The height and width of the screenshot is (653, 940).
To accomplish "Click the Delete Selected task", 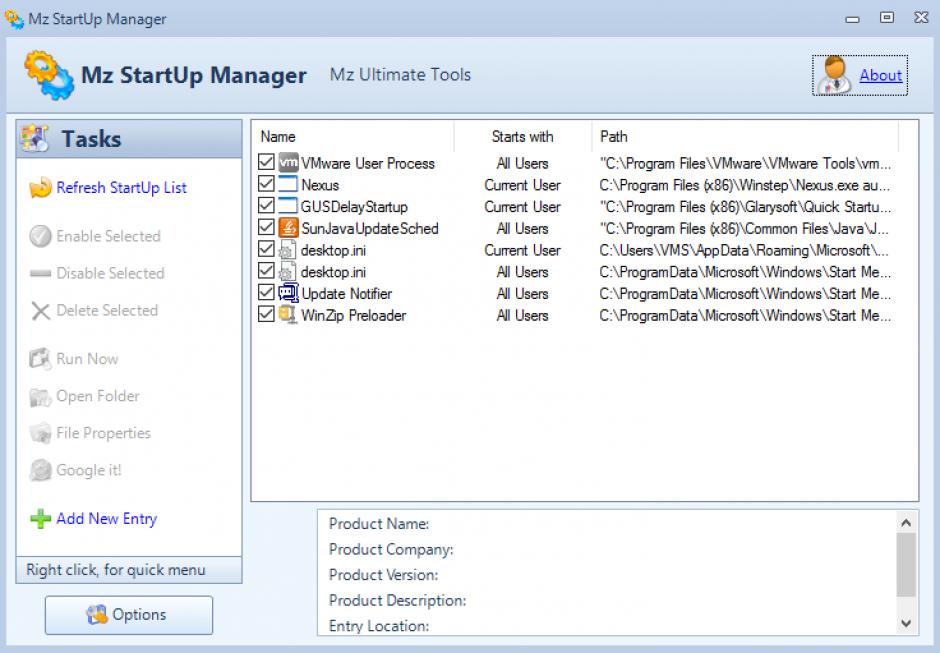I will (x=107, y=311).
